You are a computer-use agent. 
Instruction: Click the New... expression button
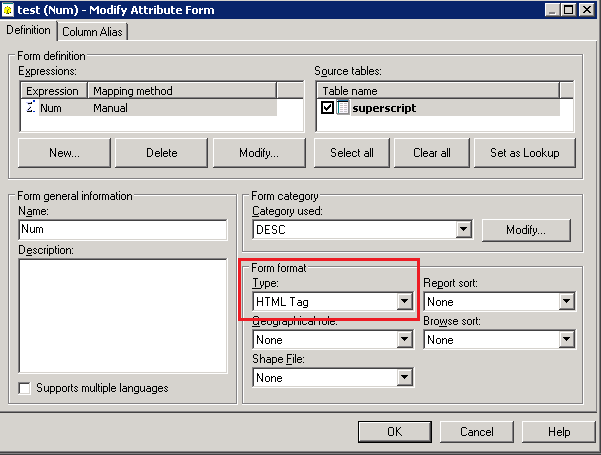point(64,153)
